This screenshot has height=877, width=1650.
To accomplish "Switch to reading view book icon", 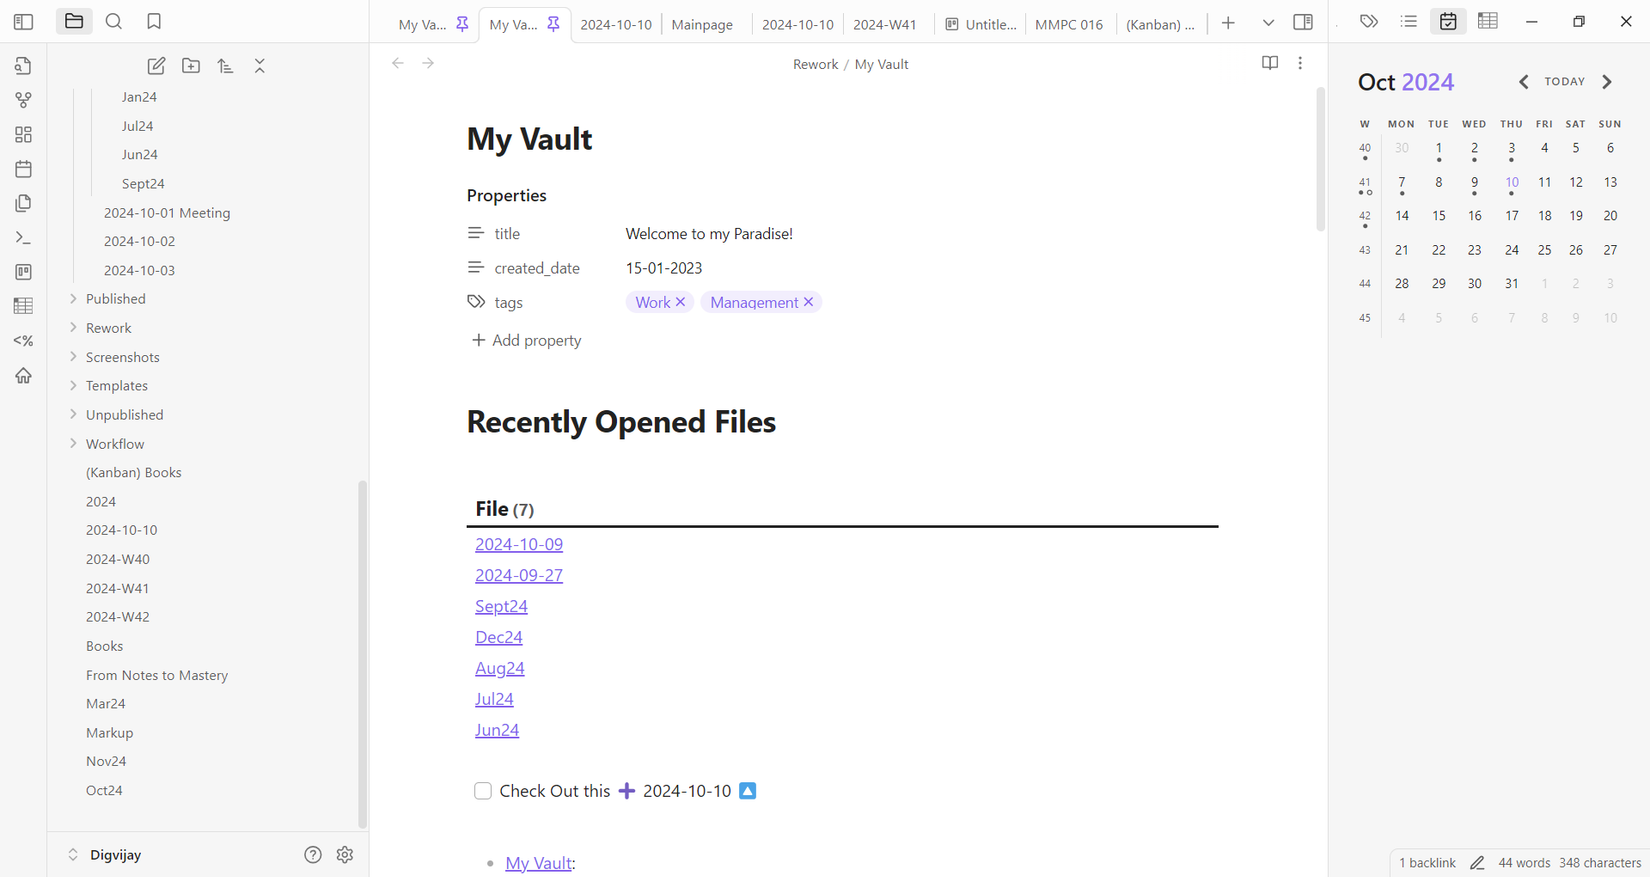I will [1270, 63].
